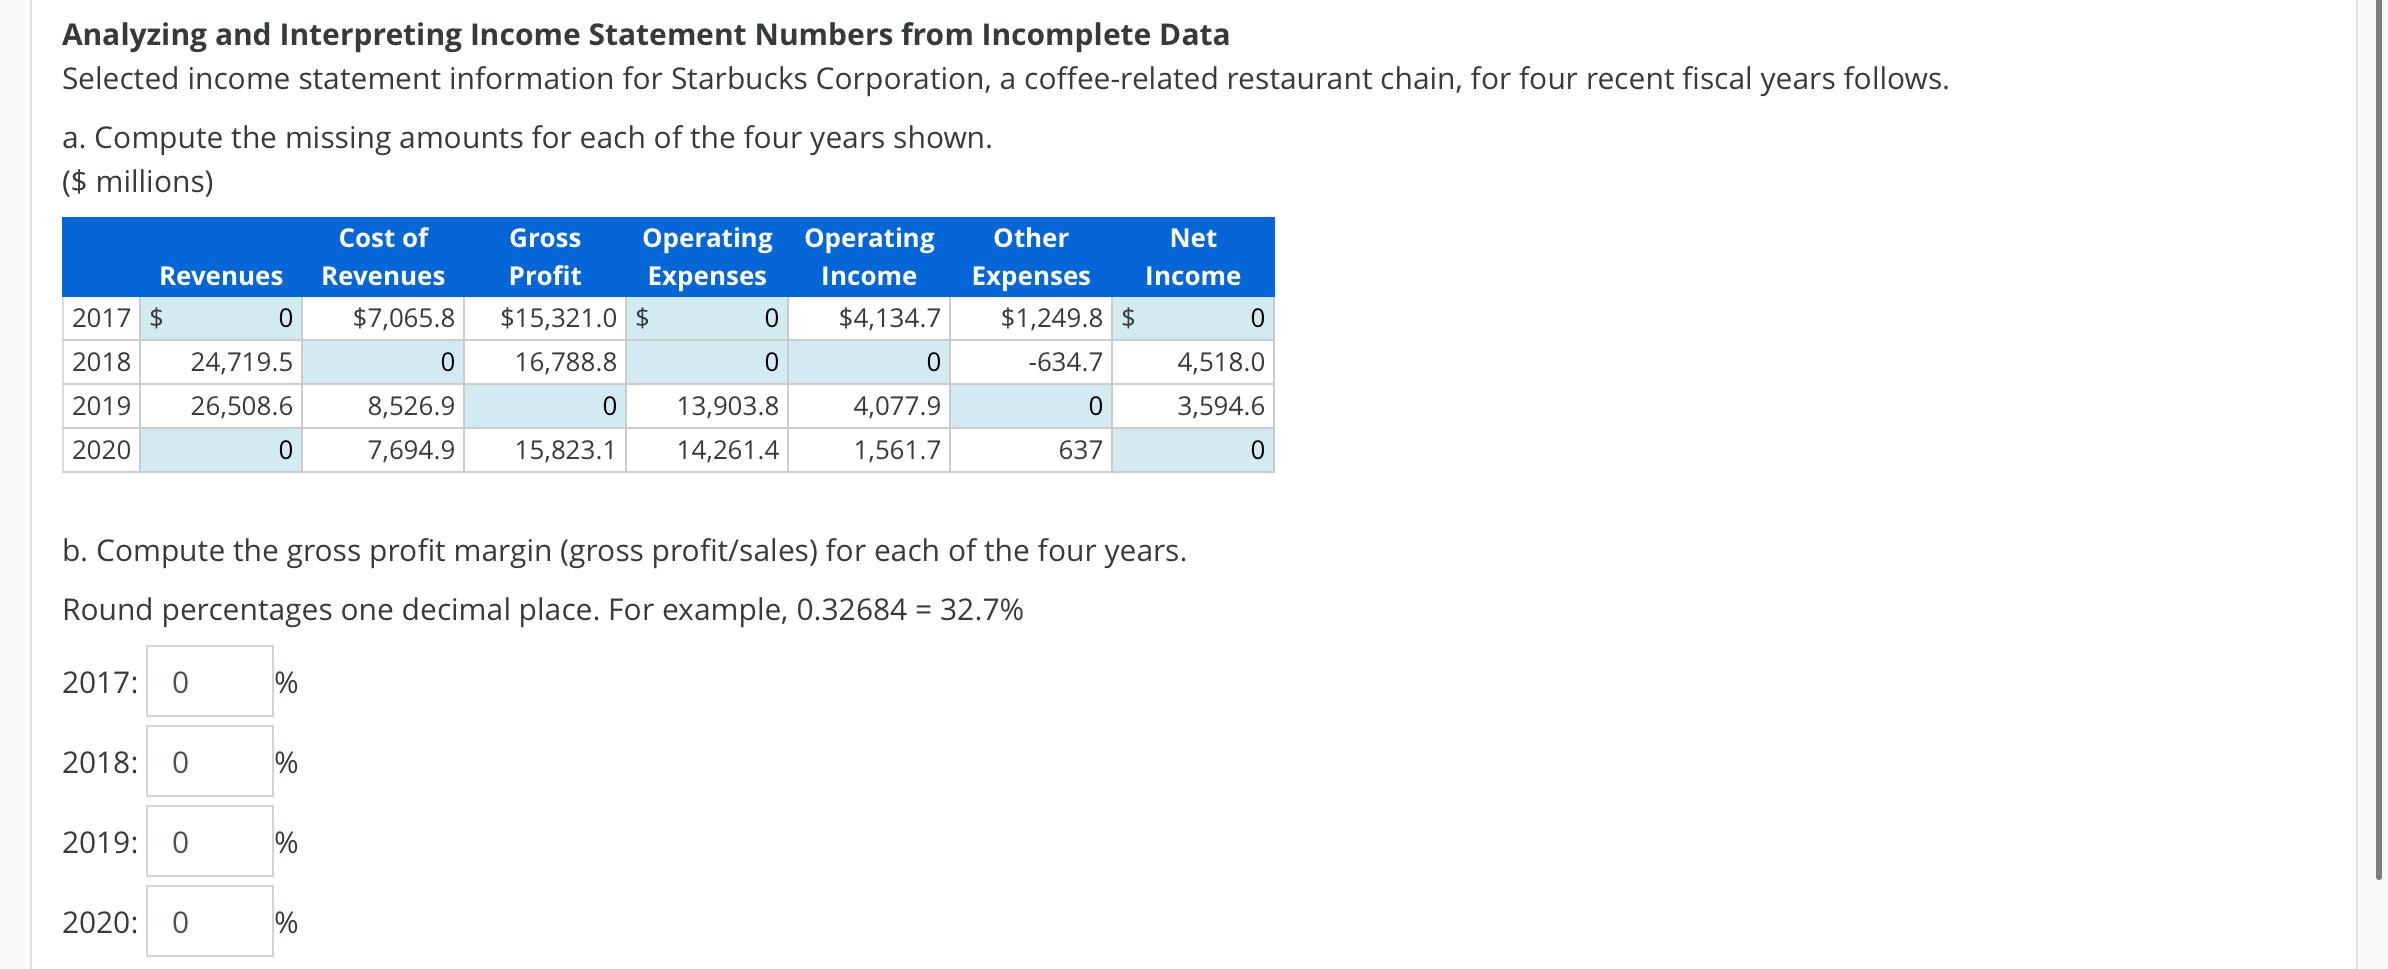Select the 2017 operating income value $4,134.7
The image size is (2388, 969).
point(890,318)
